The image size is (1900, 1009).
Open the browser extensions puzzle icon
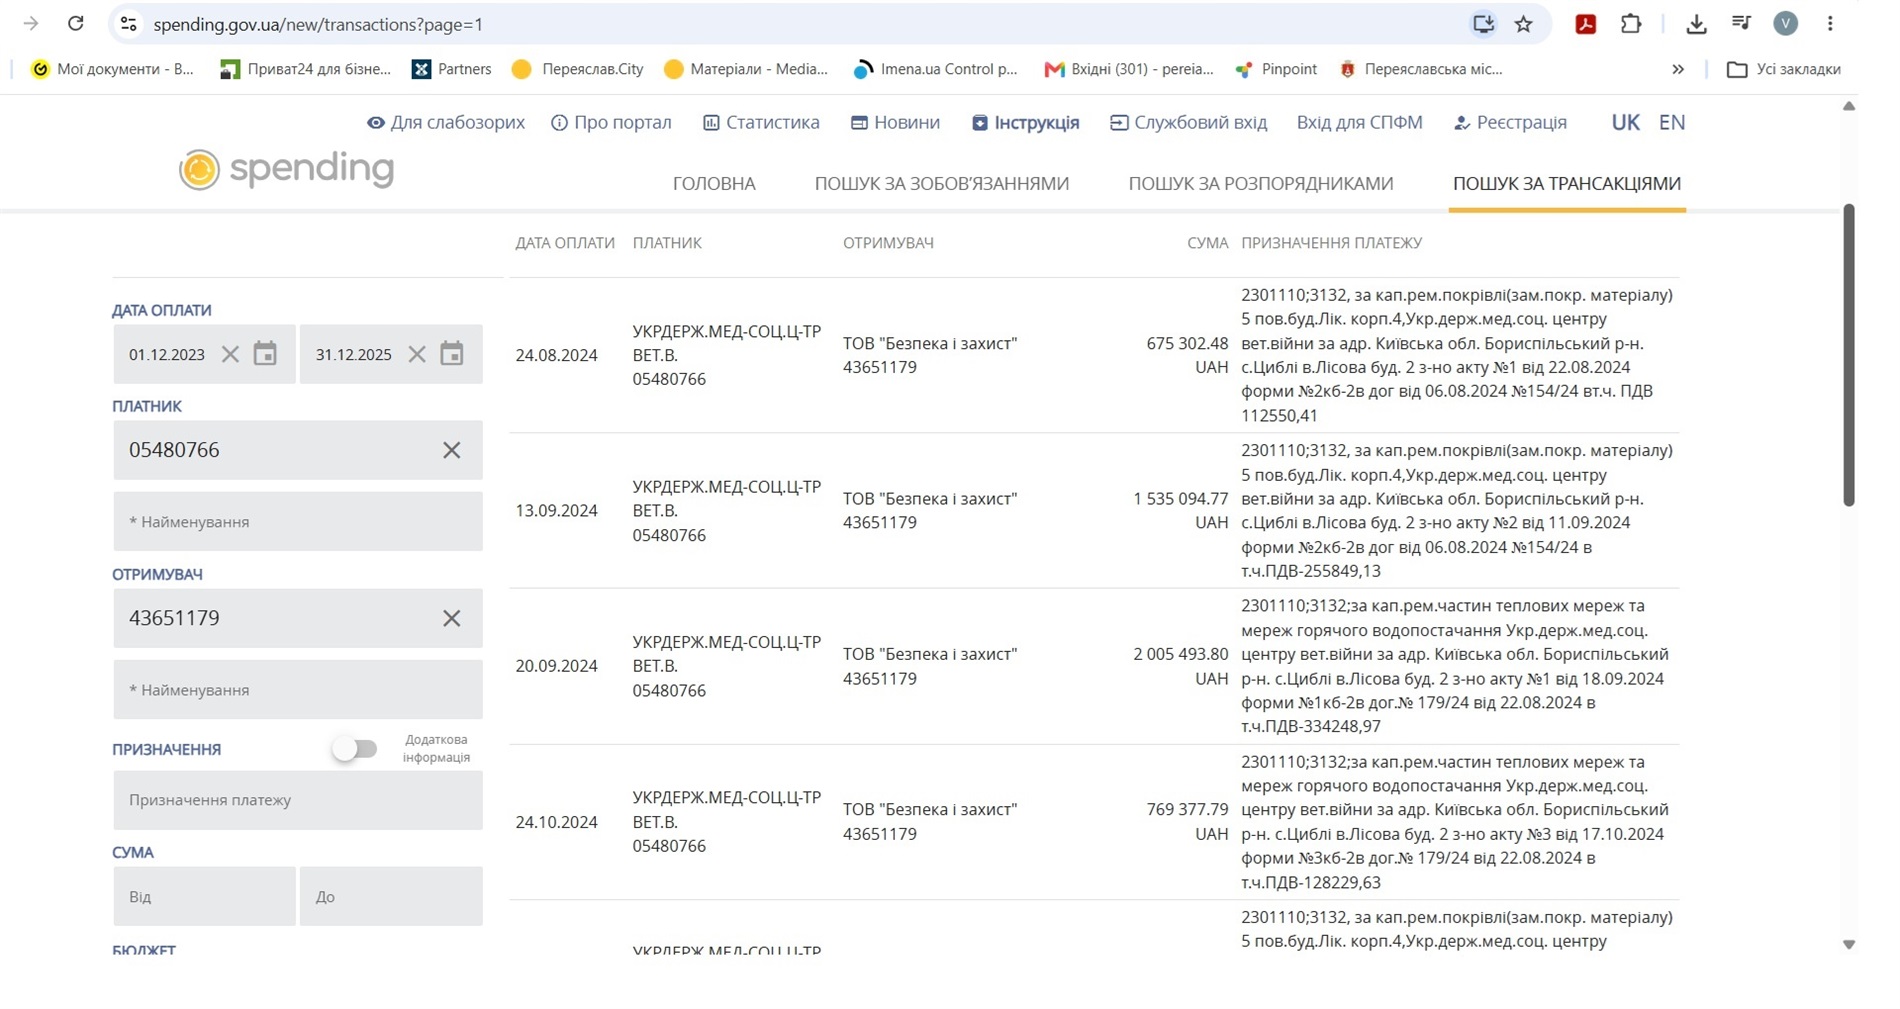click(x=1631, y=24)
